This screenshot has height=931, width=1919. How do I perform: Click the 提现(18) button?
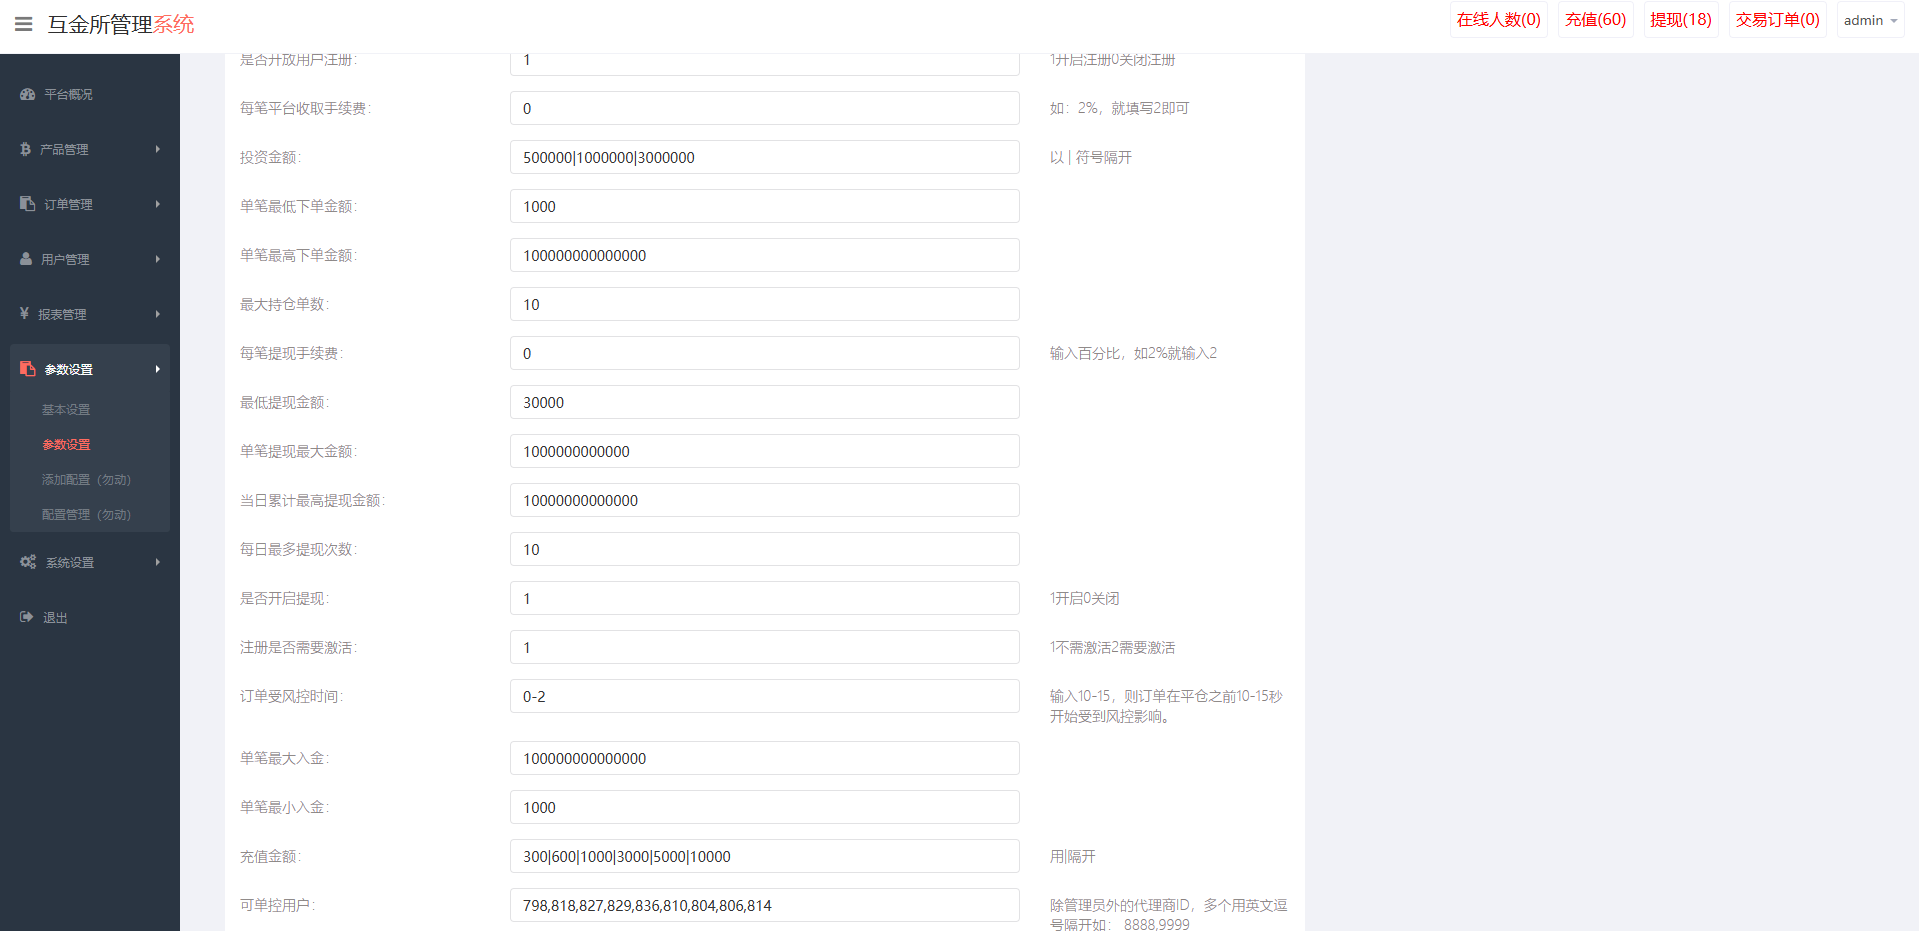pos(1680,20)
